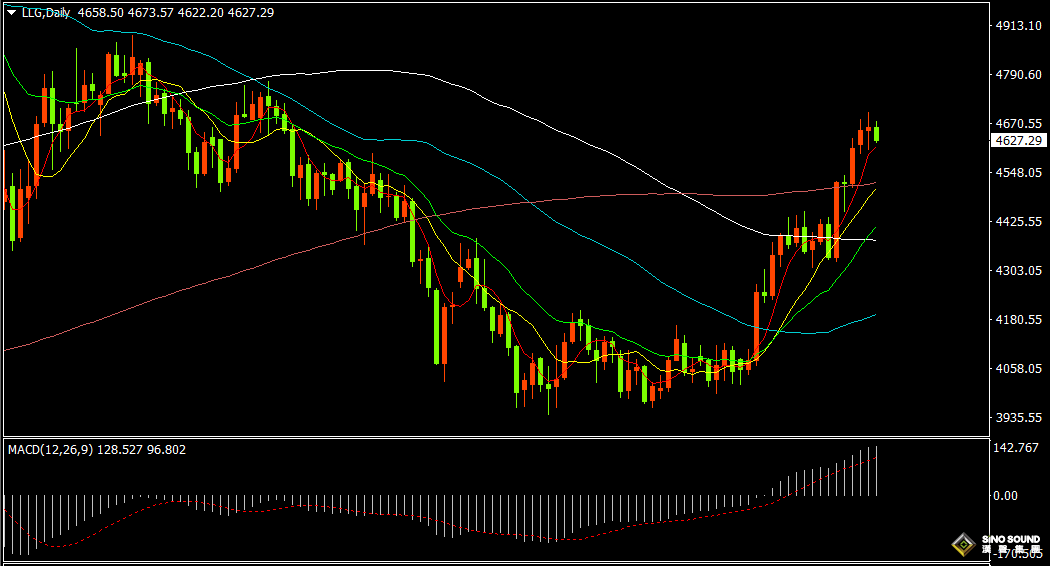Click price axis label 3935.55
Viewport: 1050px width, 566px height.
(x=1019, y=417)
